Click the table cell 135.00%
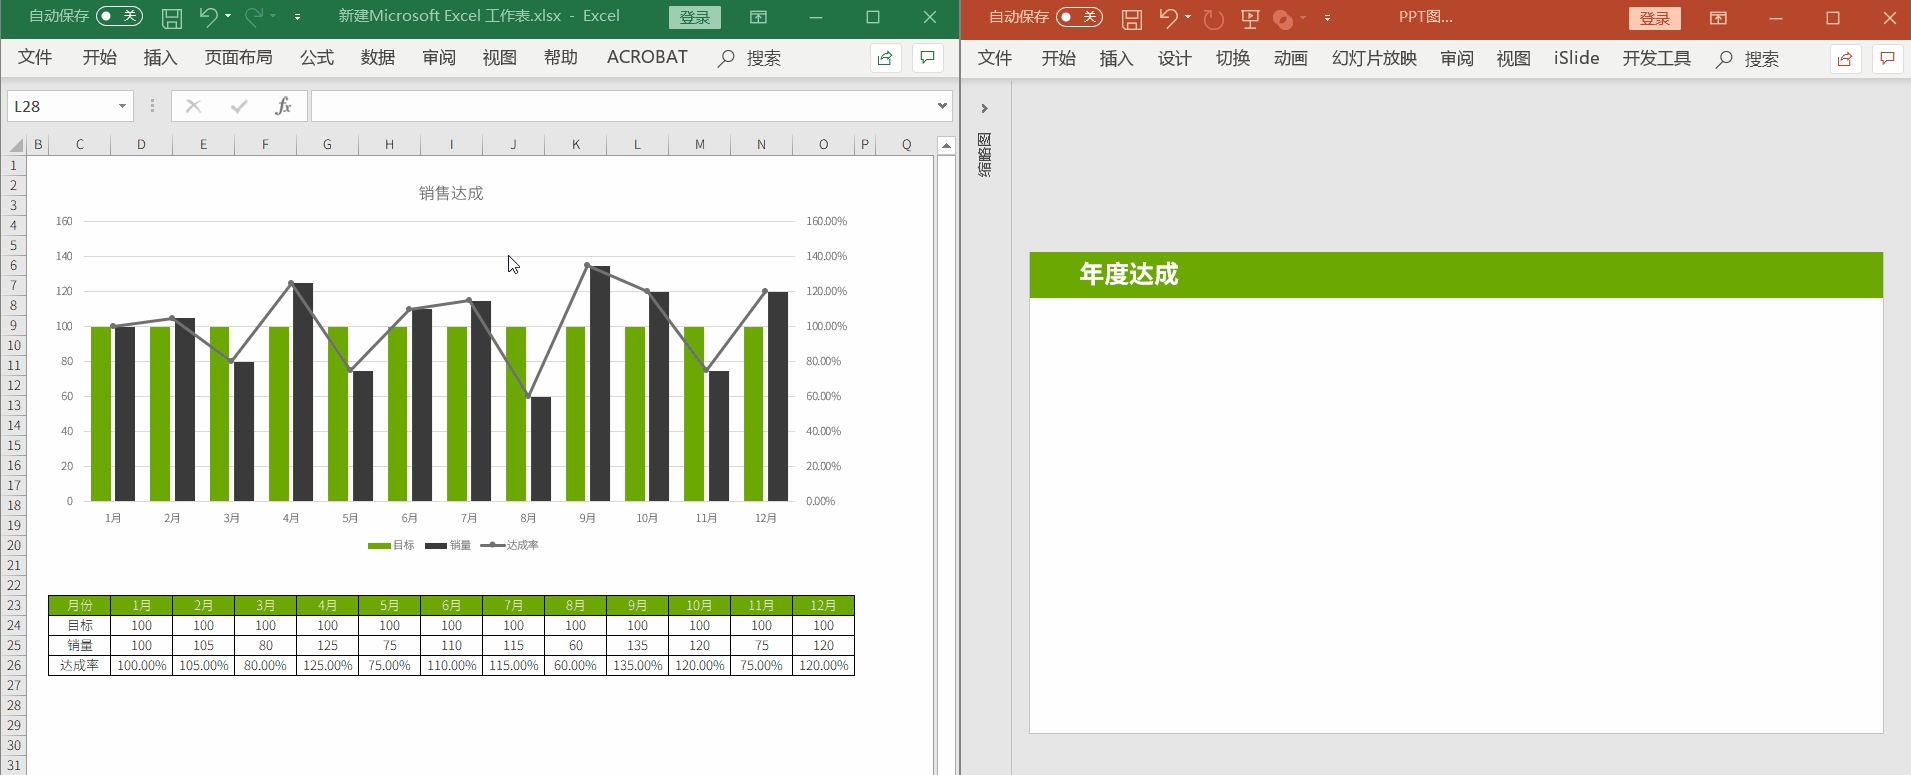Image resolution: width=1911 pixels, height=775 pixels. click(x=637, y=665)
